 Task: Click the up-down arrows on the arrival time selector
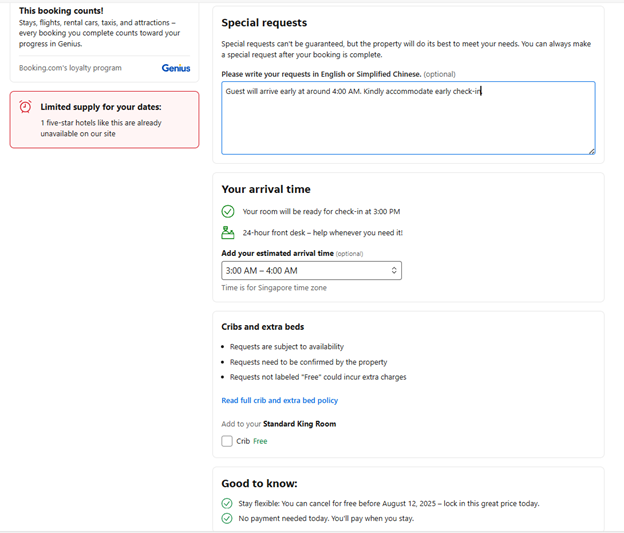point(394,270)
